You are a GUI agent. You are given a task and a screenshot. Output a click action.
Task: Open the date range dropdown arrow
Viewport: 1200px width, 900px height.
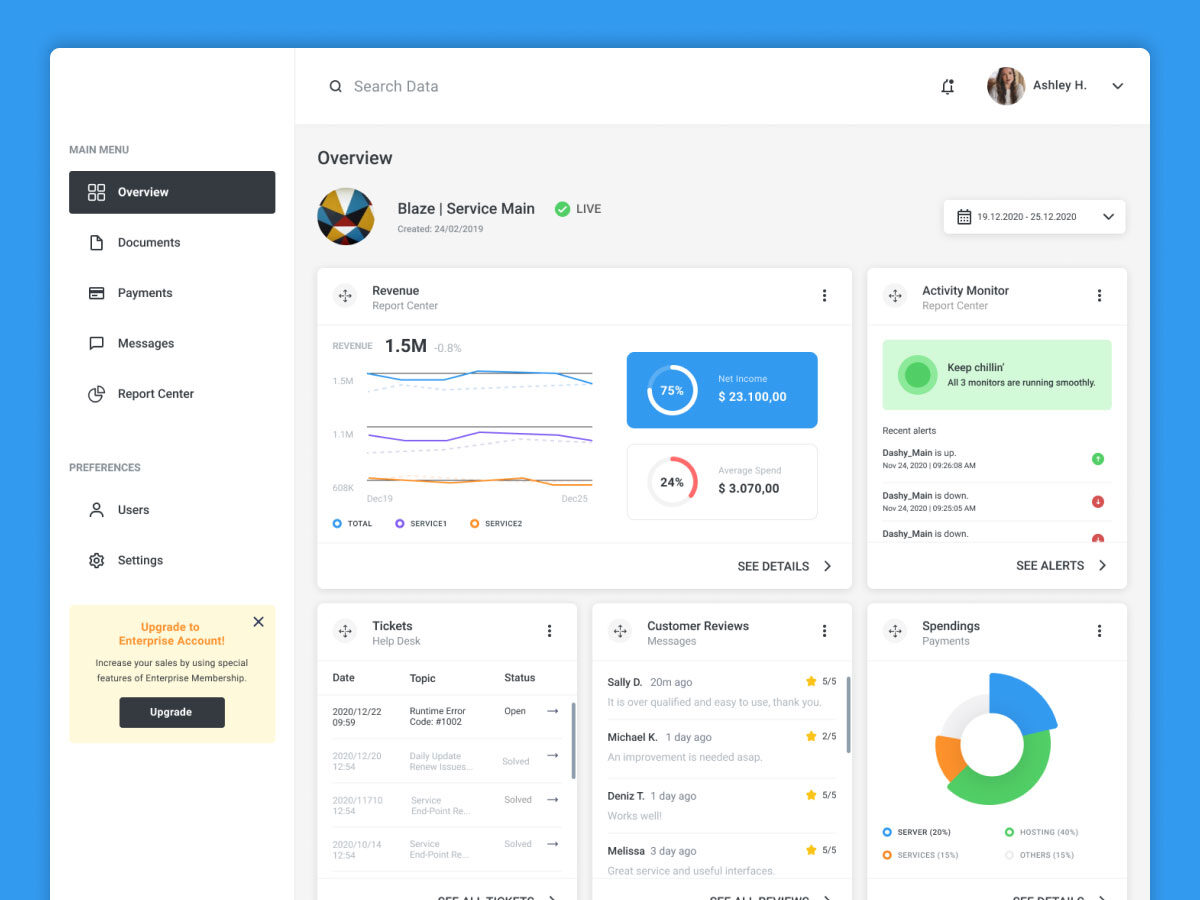1108,217
